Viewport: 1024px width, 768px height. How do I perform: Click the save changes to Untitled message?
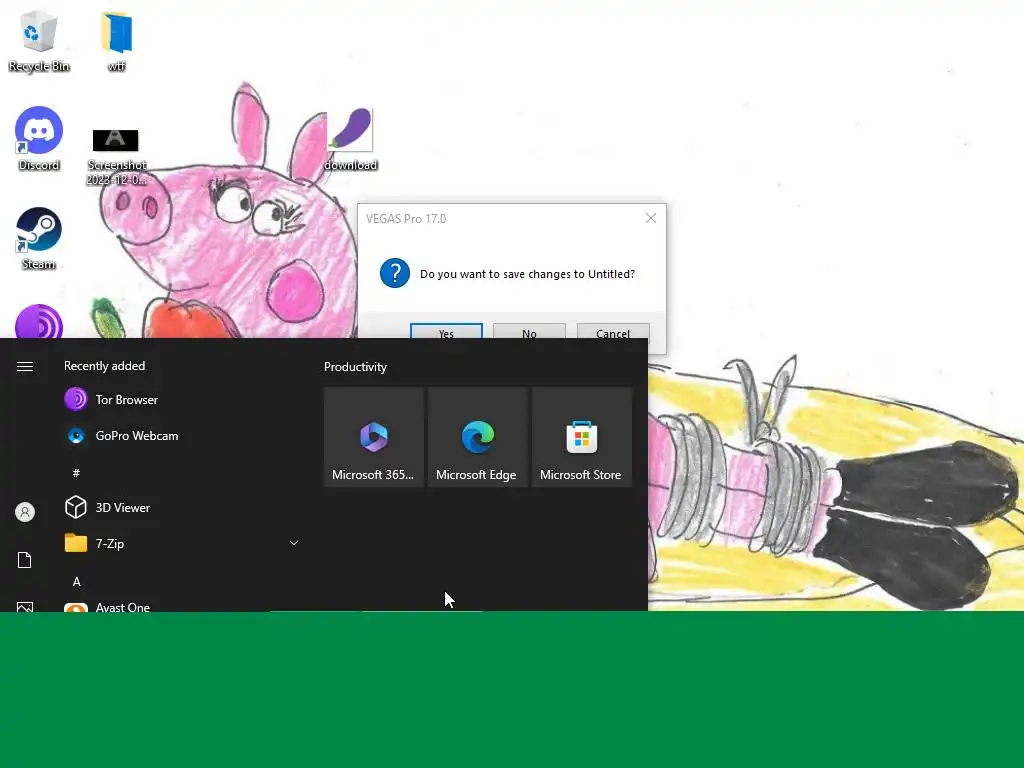click(527, 274)
